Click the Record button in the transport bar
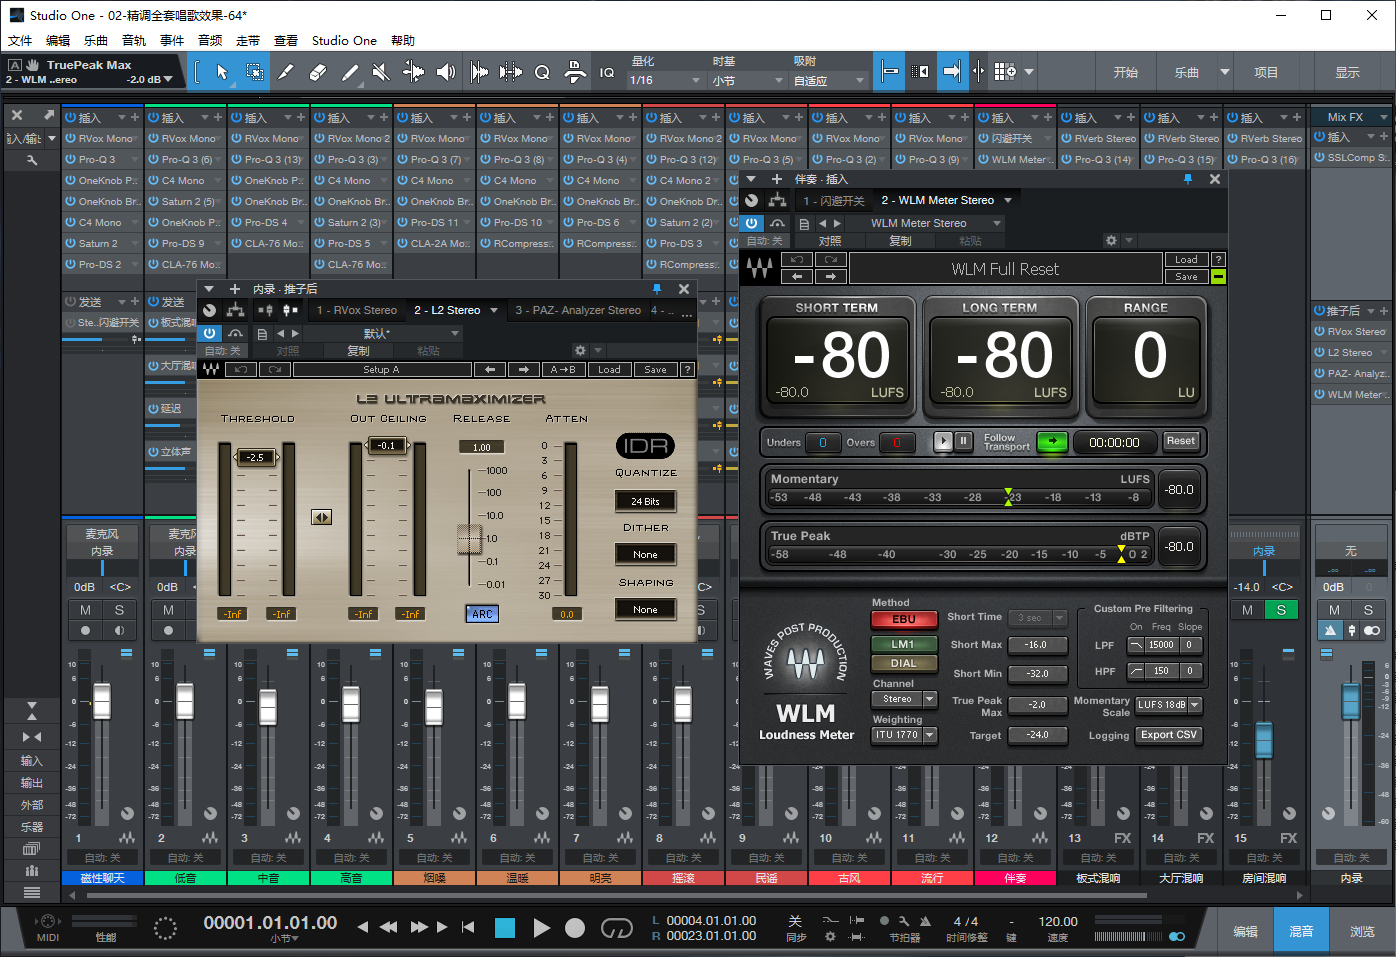 (x=575, y=928)
